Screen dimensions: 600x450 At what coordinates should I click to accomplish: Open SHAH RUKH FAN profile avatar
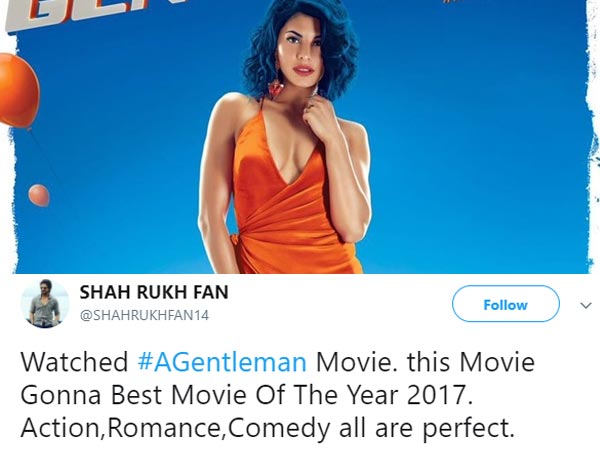(45, 304)
